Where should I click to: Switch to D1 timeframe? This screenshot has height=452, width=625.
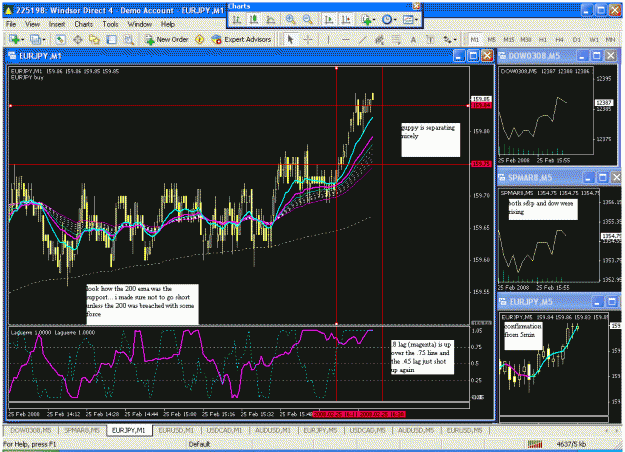[x=577, y=39]
